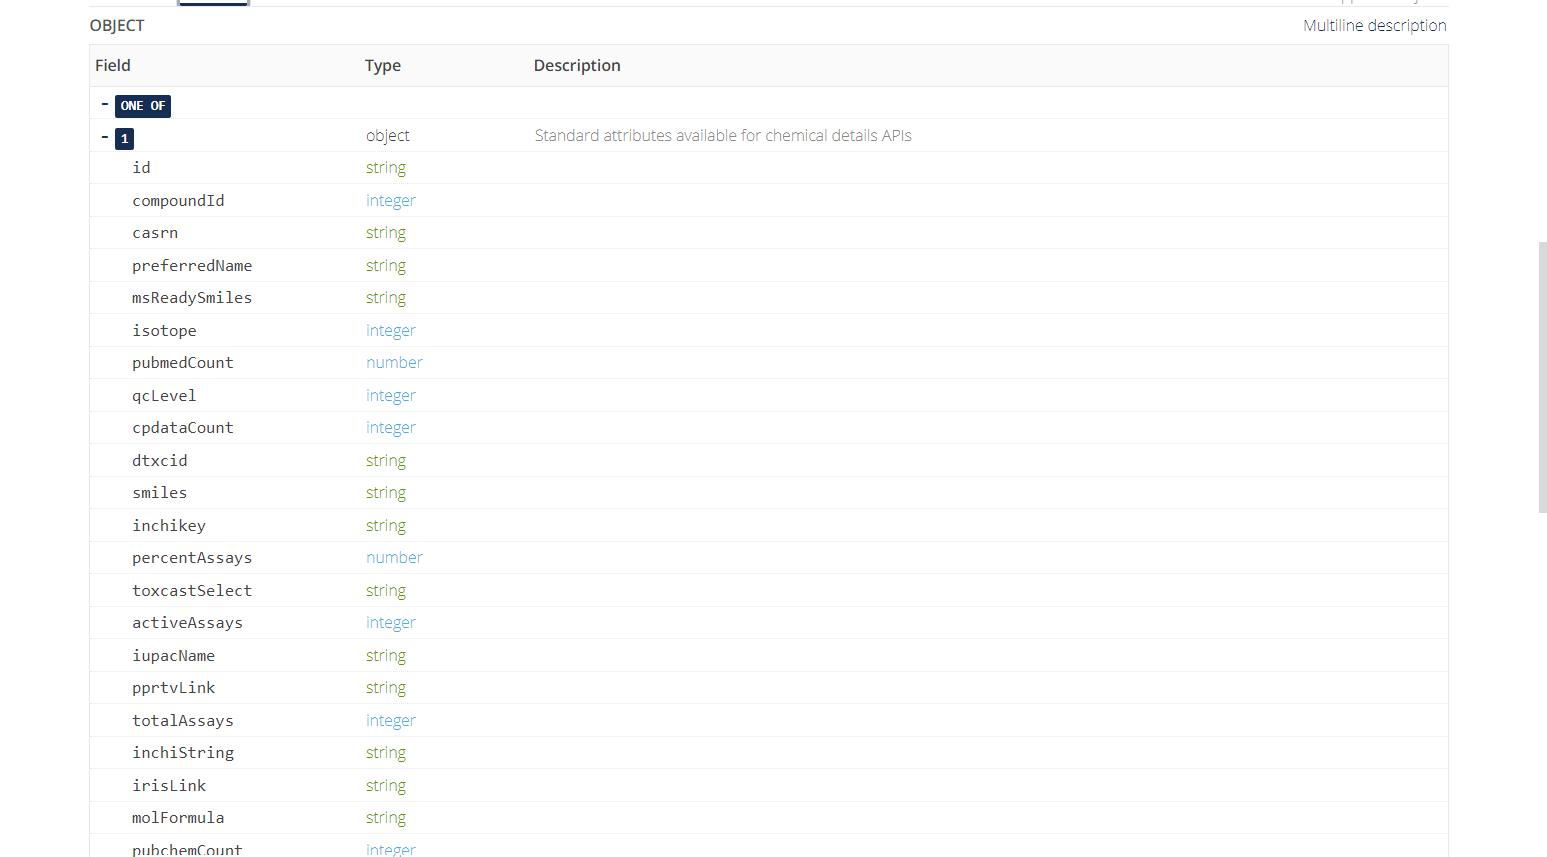Click the pprtvLink field name

coord(173,688)
